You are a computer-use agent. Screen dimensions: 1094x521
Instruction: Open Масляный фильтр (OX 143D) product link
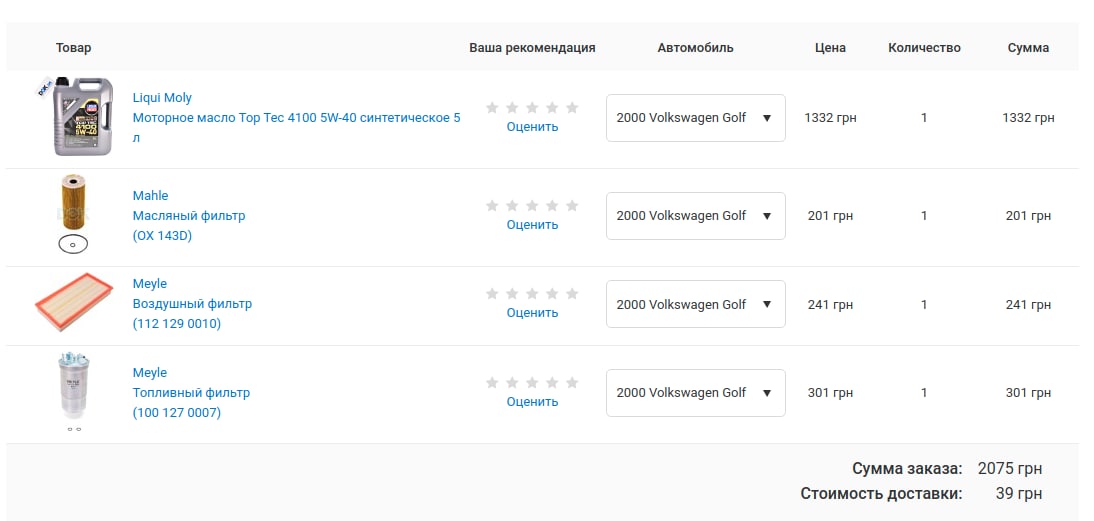189,226
